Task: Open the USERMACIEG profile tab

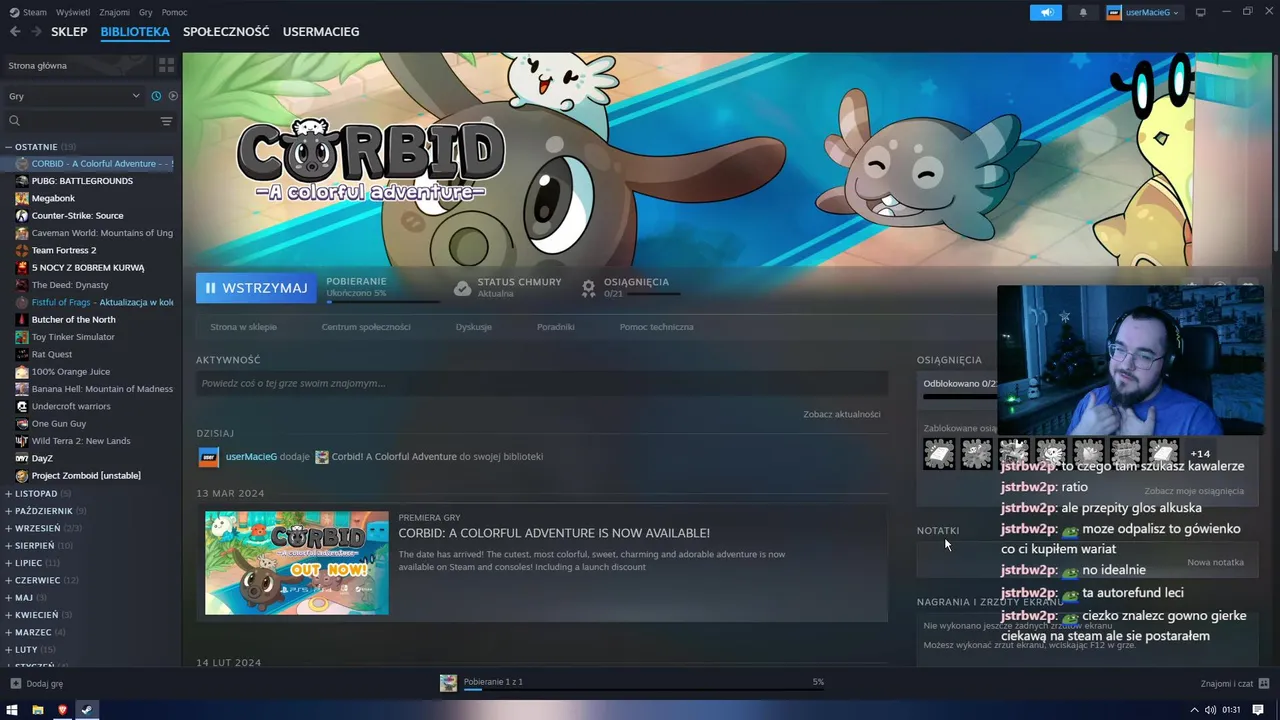Action: (321, 32)
